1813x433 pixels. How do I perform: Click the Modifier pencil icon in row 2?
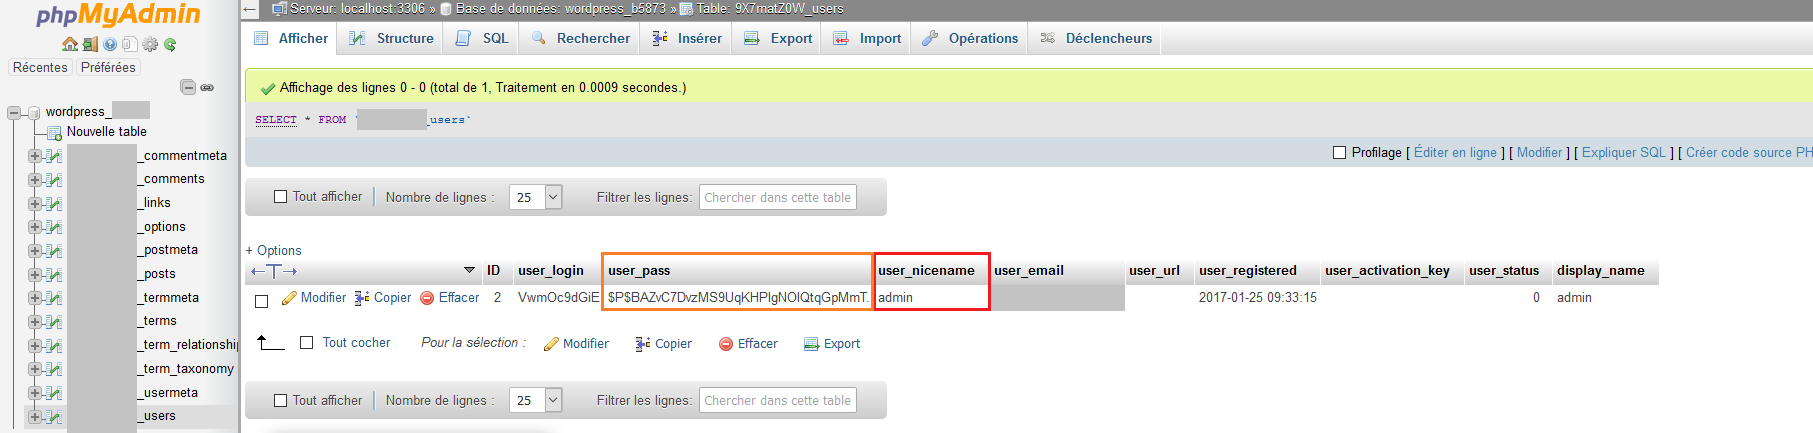coord(289,298)
